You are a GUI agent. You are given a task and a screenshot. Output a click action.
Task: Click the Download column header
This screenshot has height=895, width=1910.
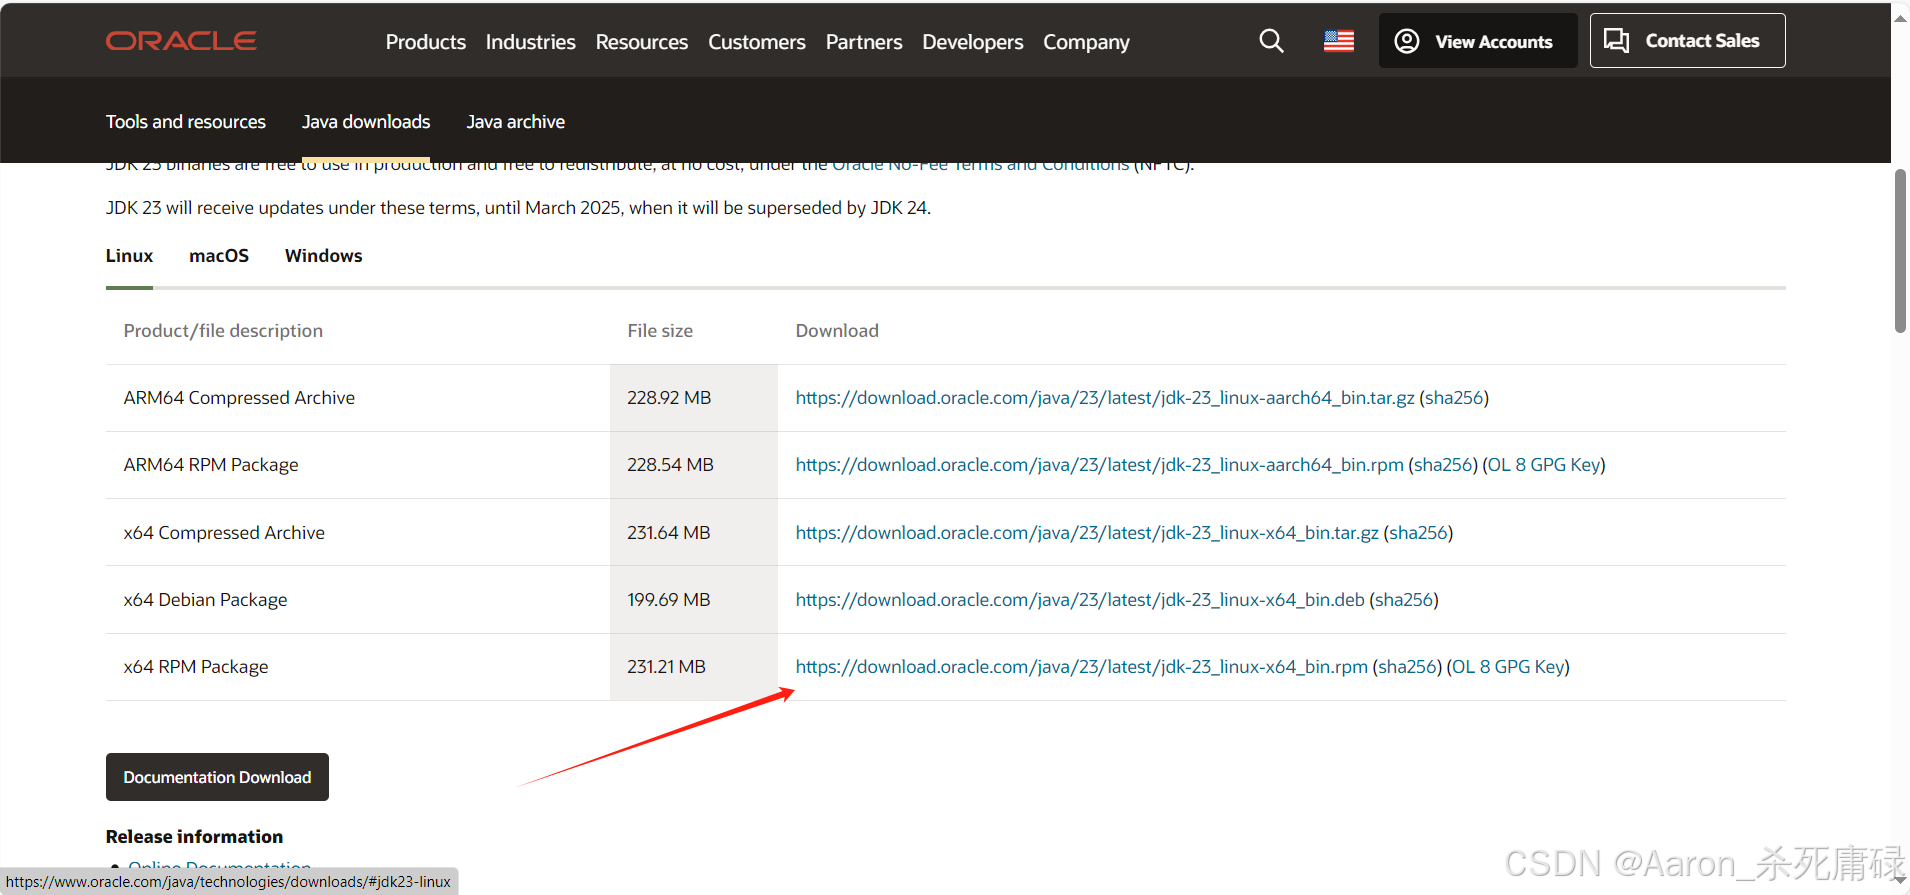click(x=837, y=331)
